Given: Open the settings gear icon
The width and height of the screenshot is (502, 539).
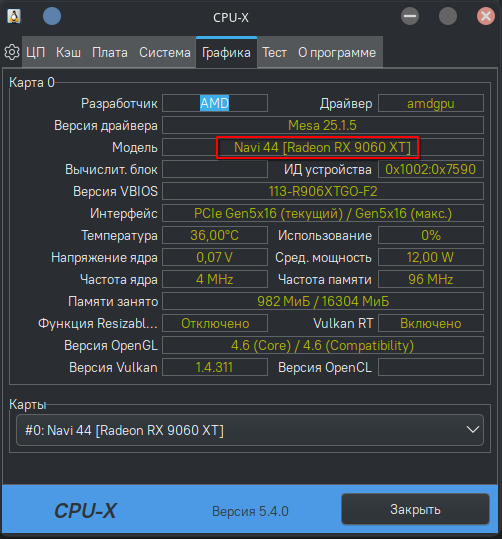Looking at the screenshot, I should pyautogui.click(x=12, y=52).
